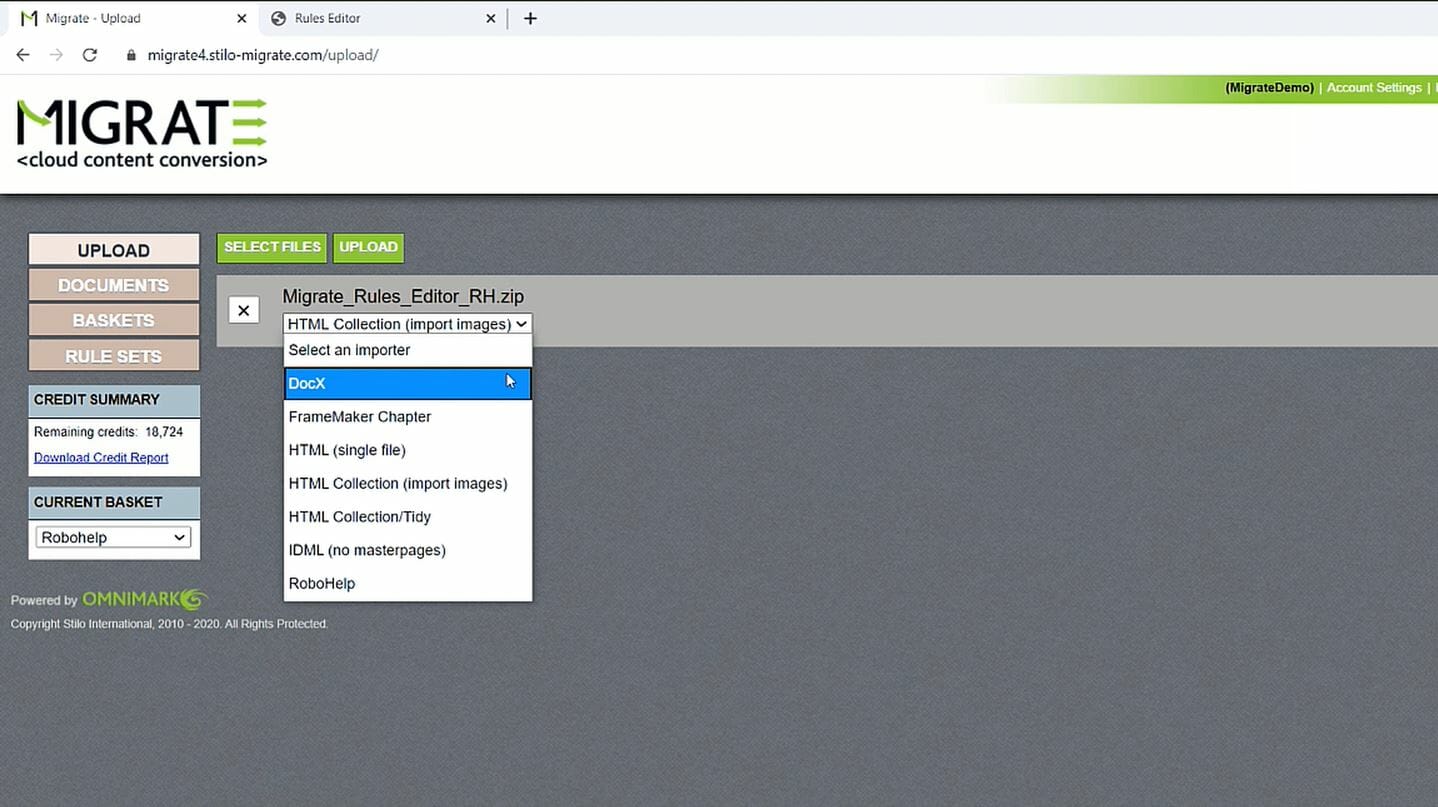1438x807 pixels.
Task: Click inside the browser address bar
Action: coord(400,55)
